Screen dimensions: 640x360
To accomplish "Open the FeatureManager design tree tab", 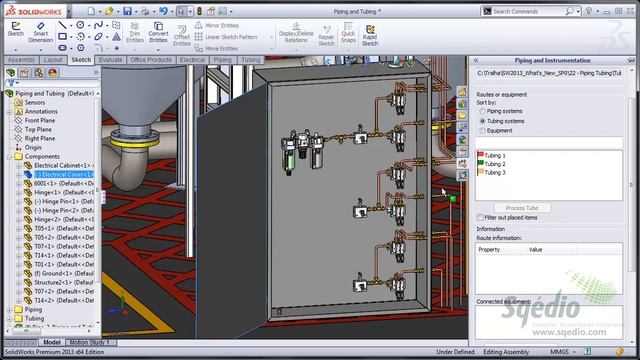I will 11,73.
